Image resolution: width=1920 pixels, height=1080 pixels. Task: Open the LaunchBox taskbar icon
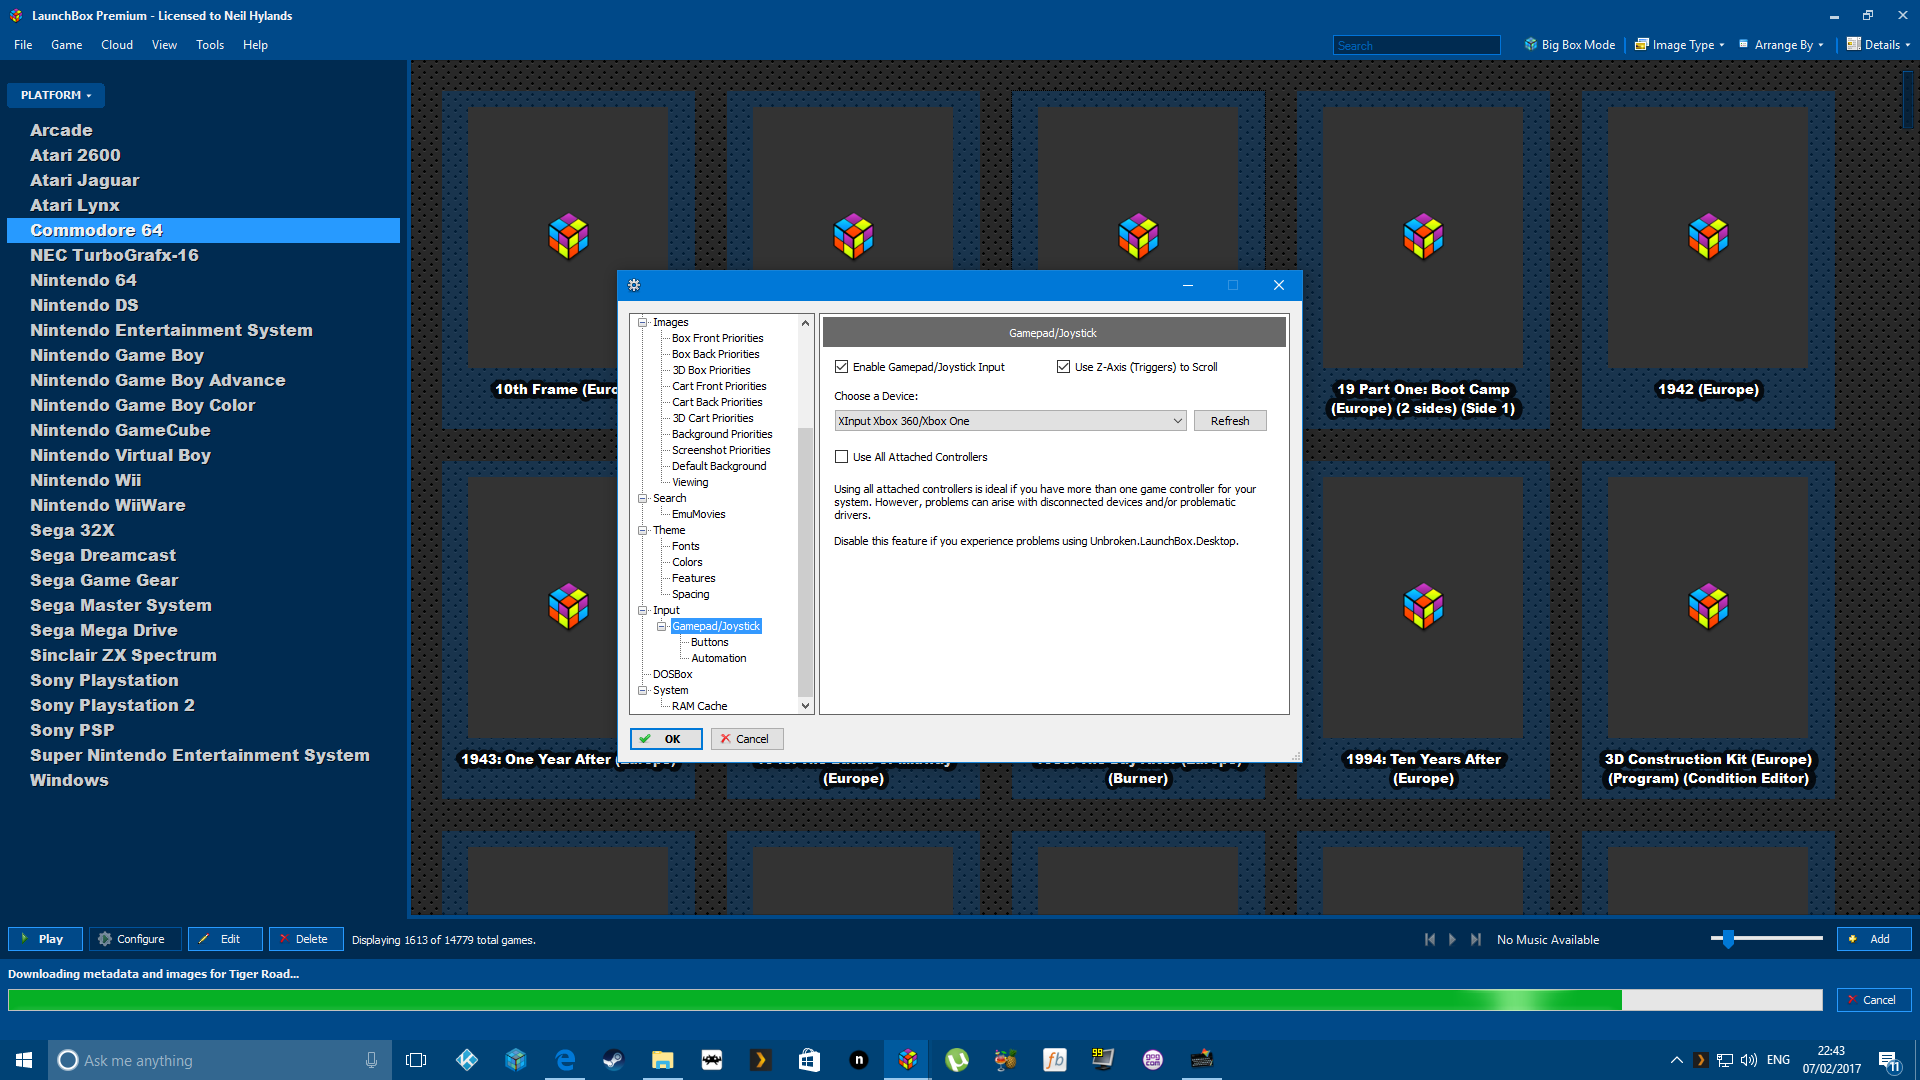tap(908, 1060)
